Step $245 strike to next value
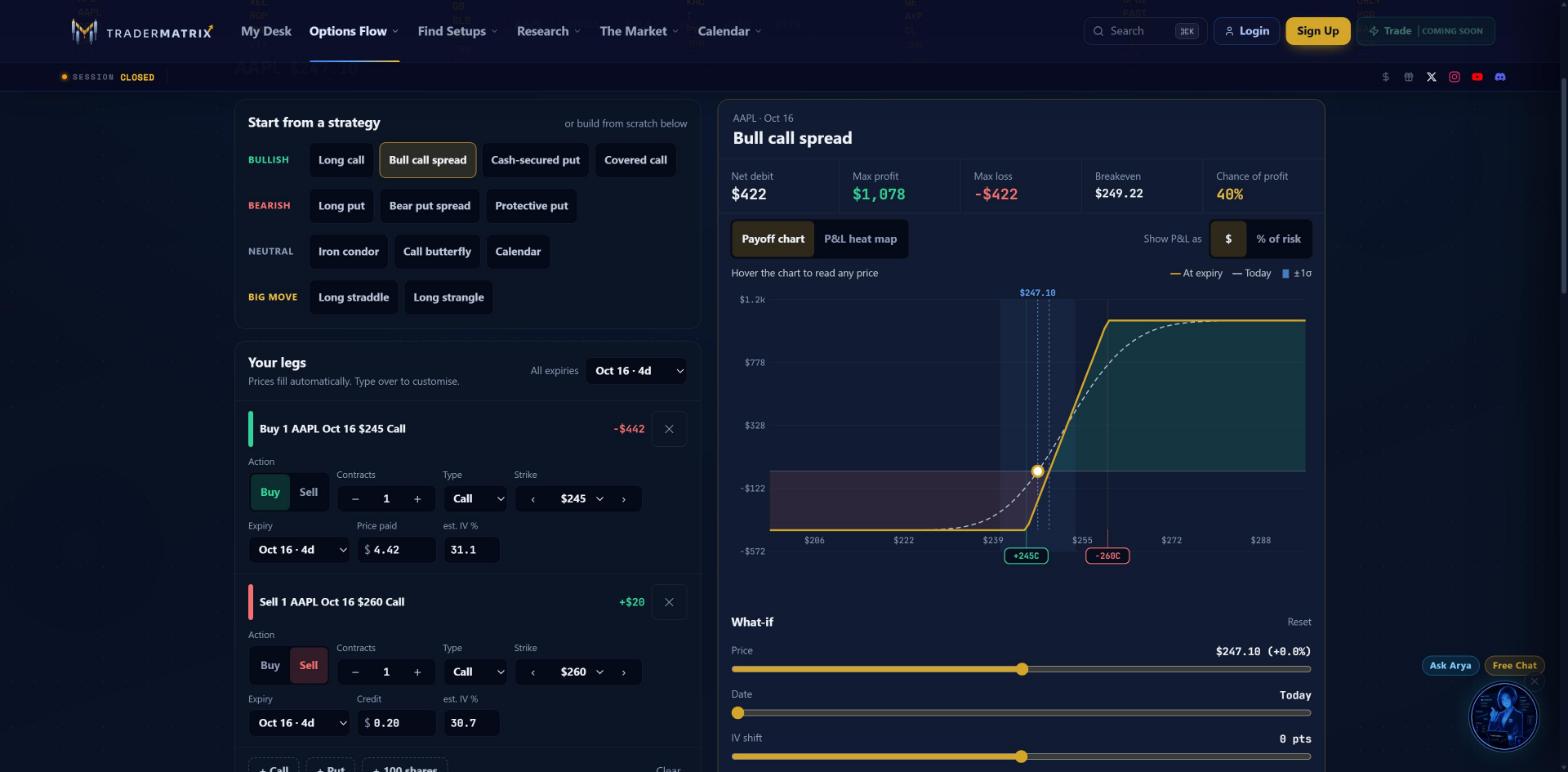Image resolution: width=1568 pixels, height=772 pixels. (624, 499)
